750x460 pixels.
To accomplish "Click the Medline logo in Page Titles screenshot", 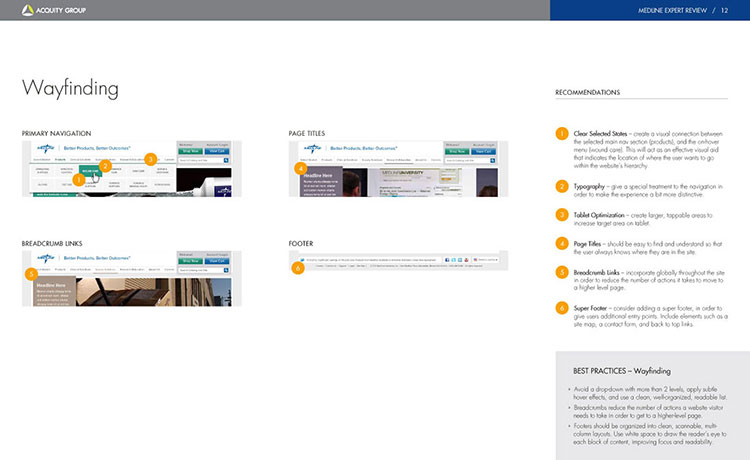I will coord(313,148).
